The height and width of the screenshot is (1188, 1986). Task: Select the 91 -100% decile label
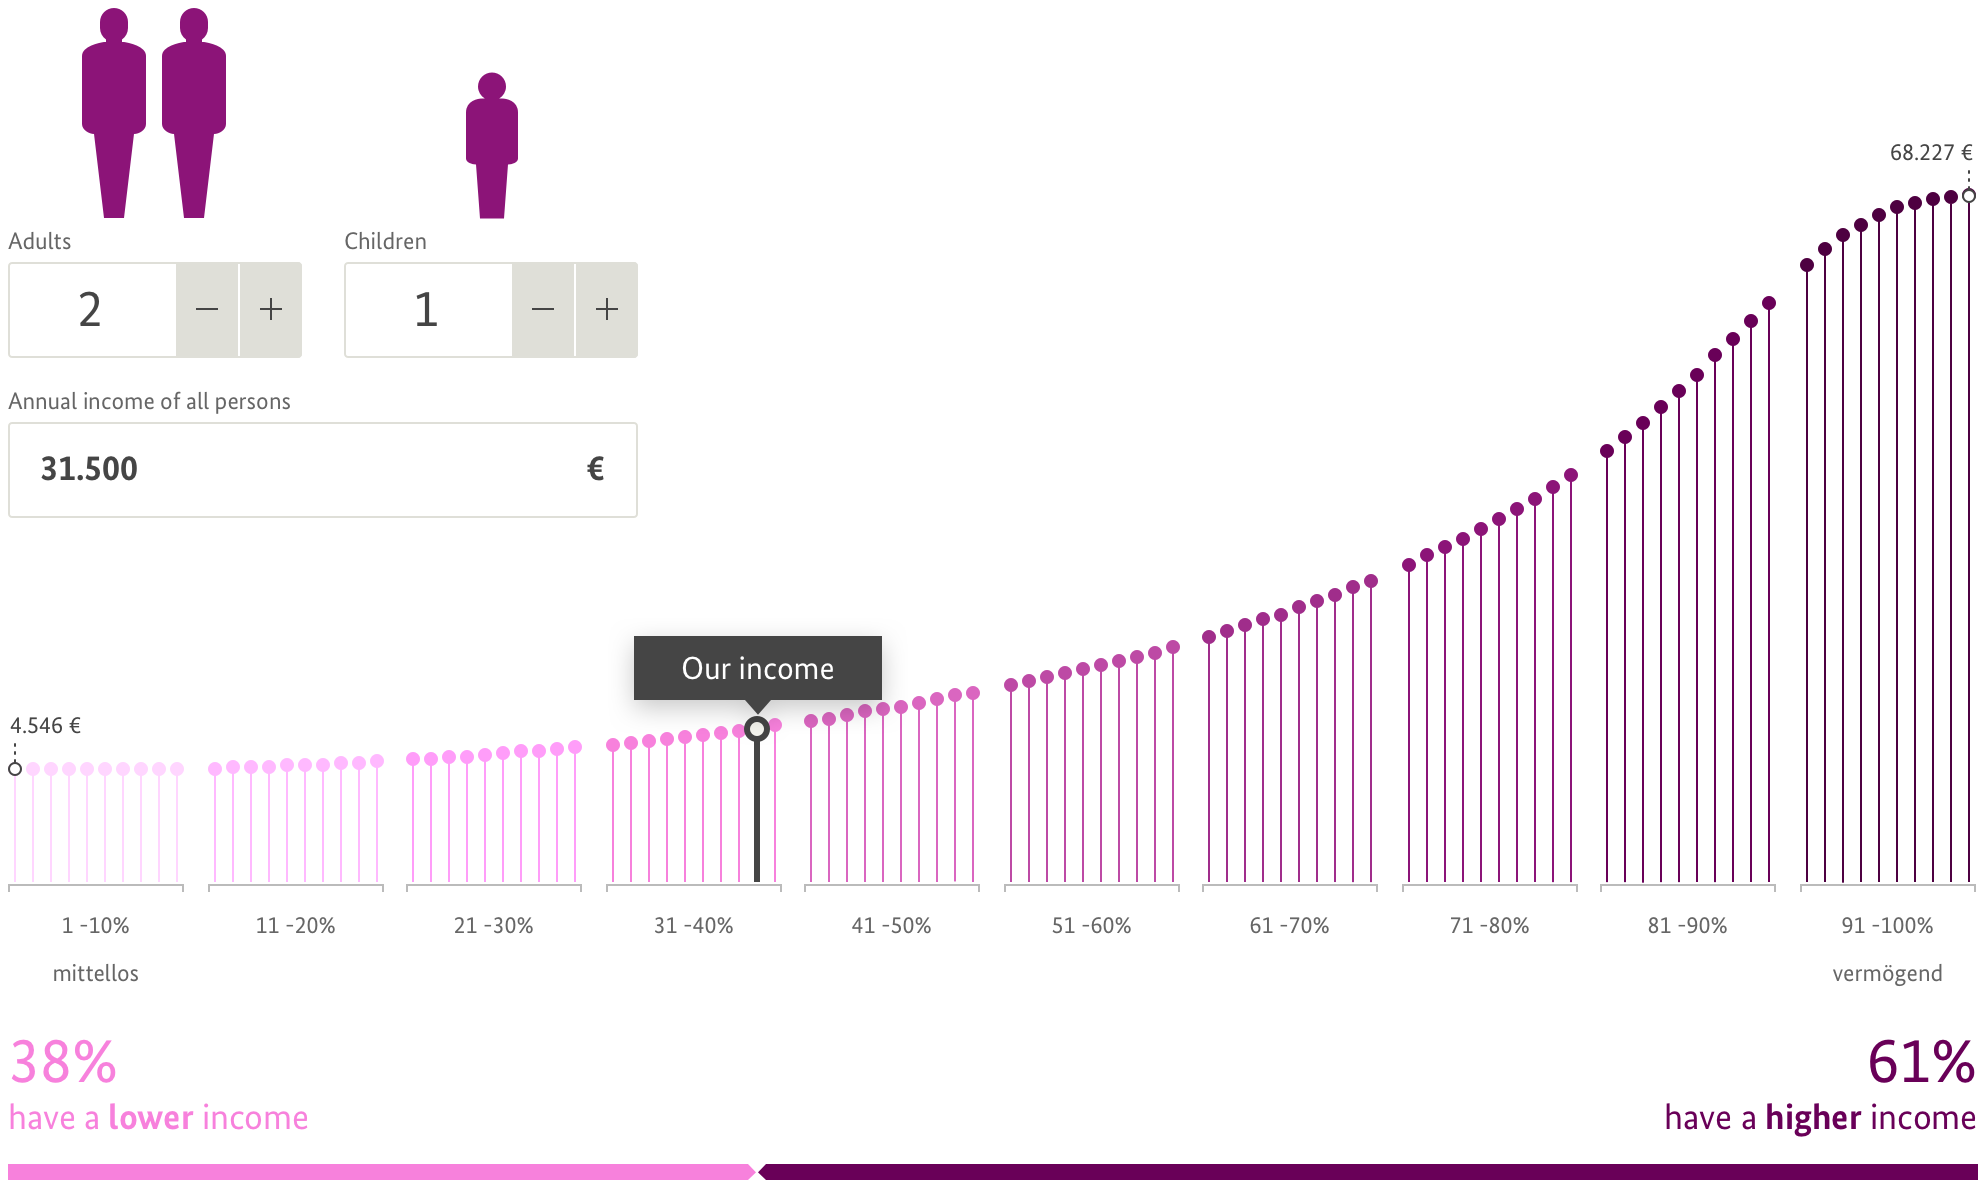click(1888, 926)
